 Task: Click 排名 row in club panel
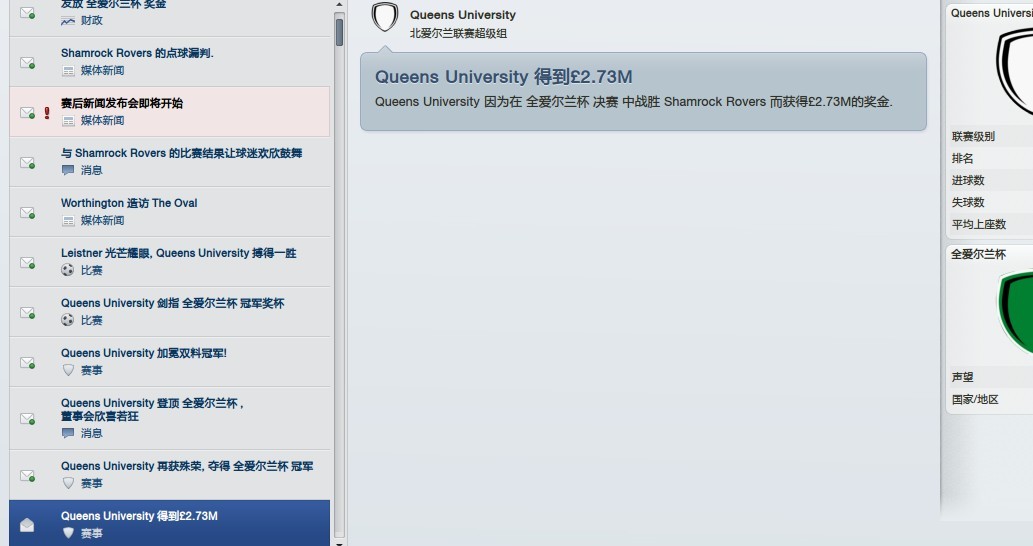click(x=990, y=158)
